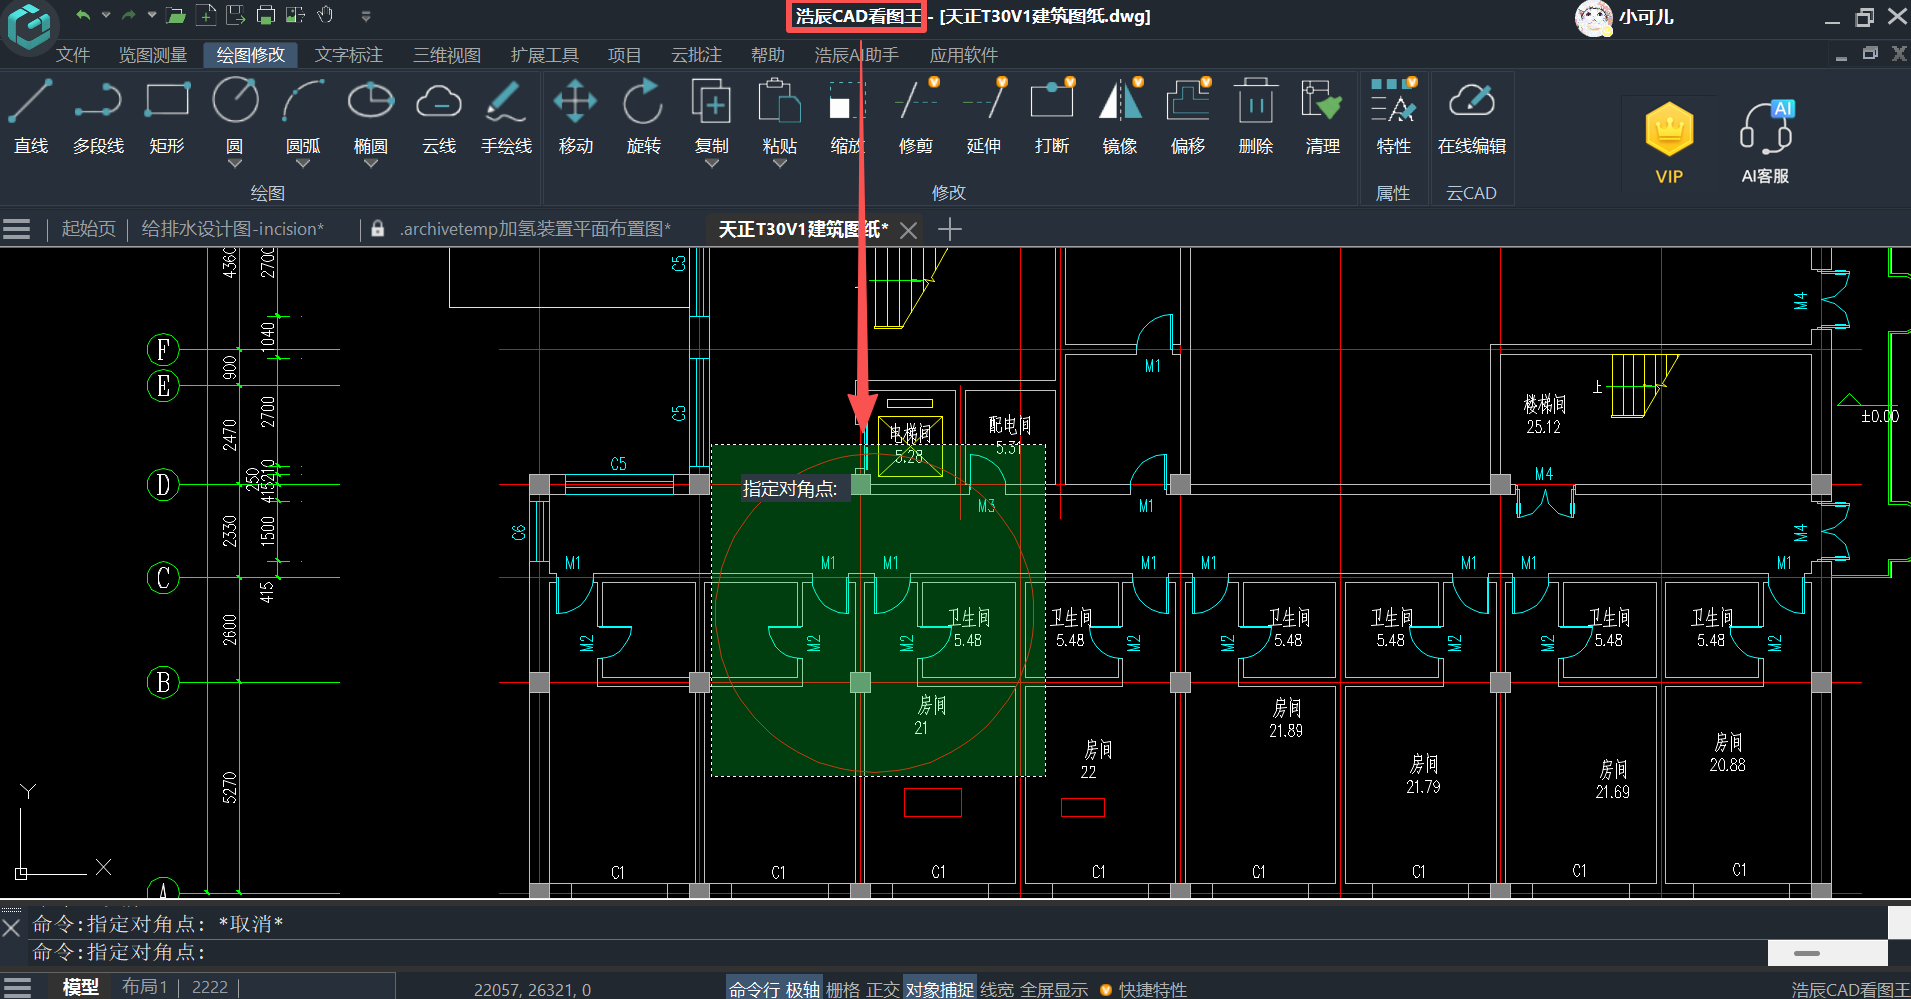Screen dimensions: 1911x999
Task: Activate the 旋转 rotate tool
Action: point(643,117)
